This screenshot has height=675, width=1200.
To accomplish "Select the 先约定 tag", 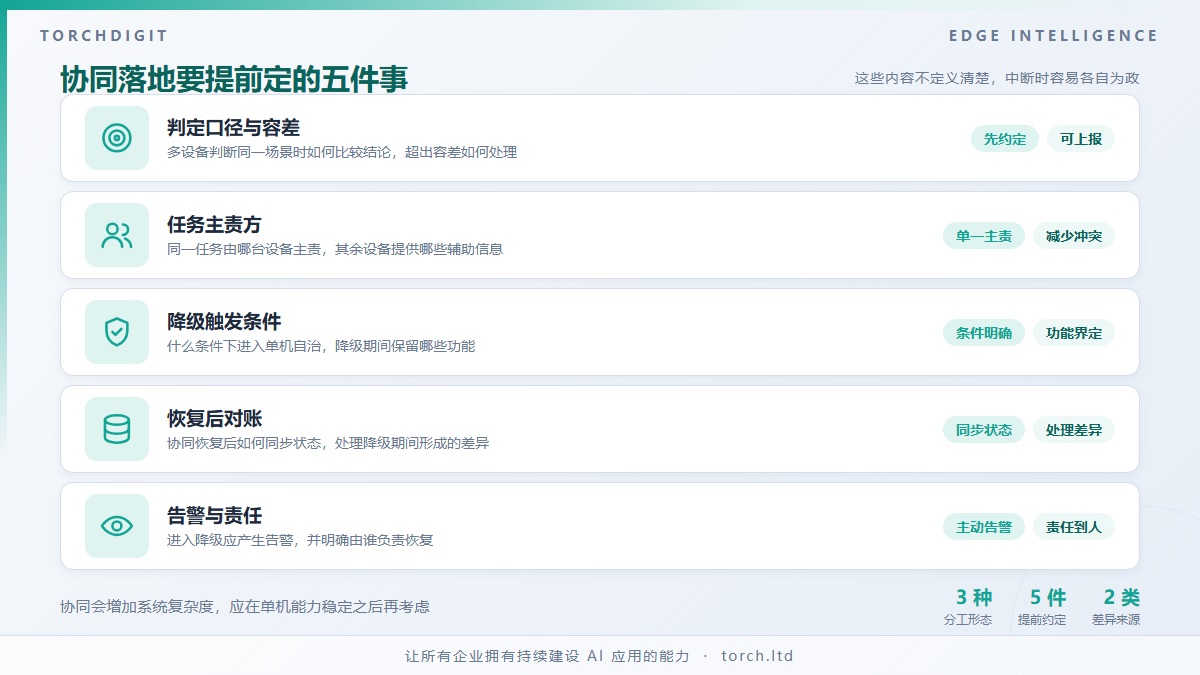I will (1005, 139).
